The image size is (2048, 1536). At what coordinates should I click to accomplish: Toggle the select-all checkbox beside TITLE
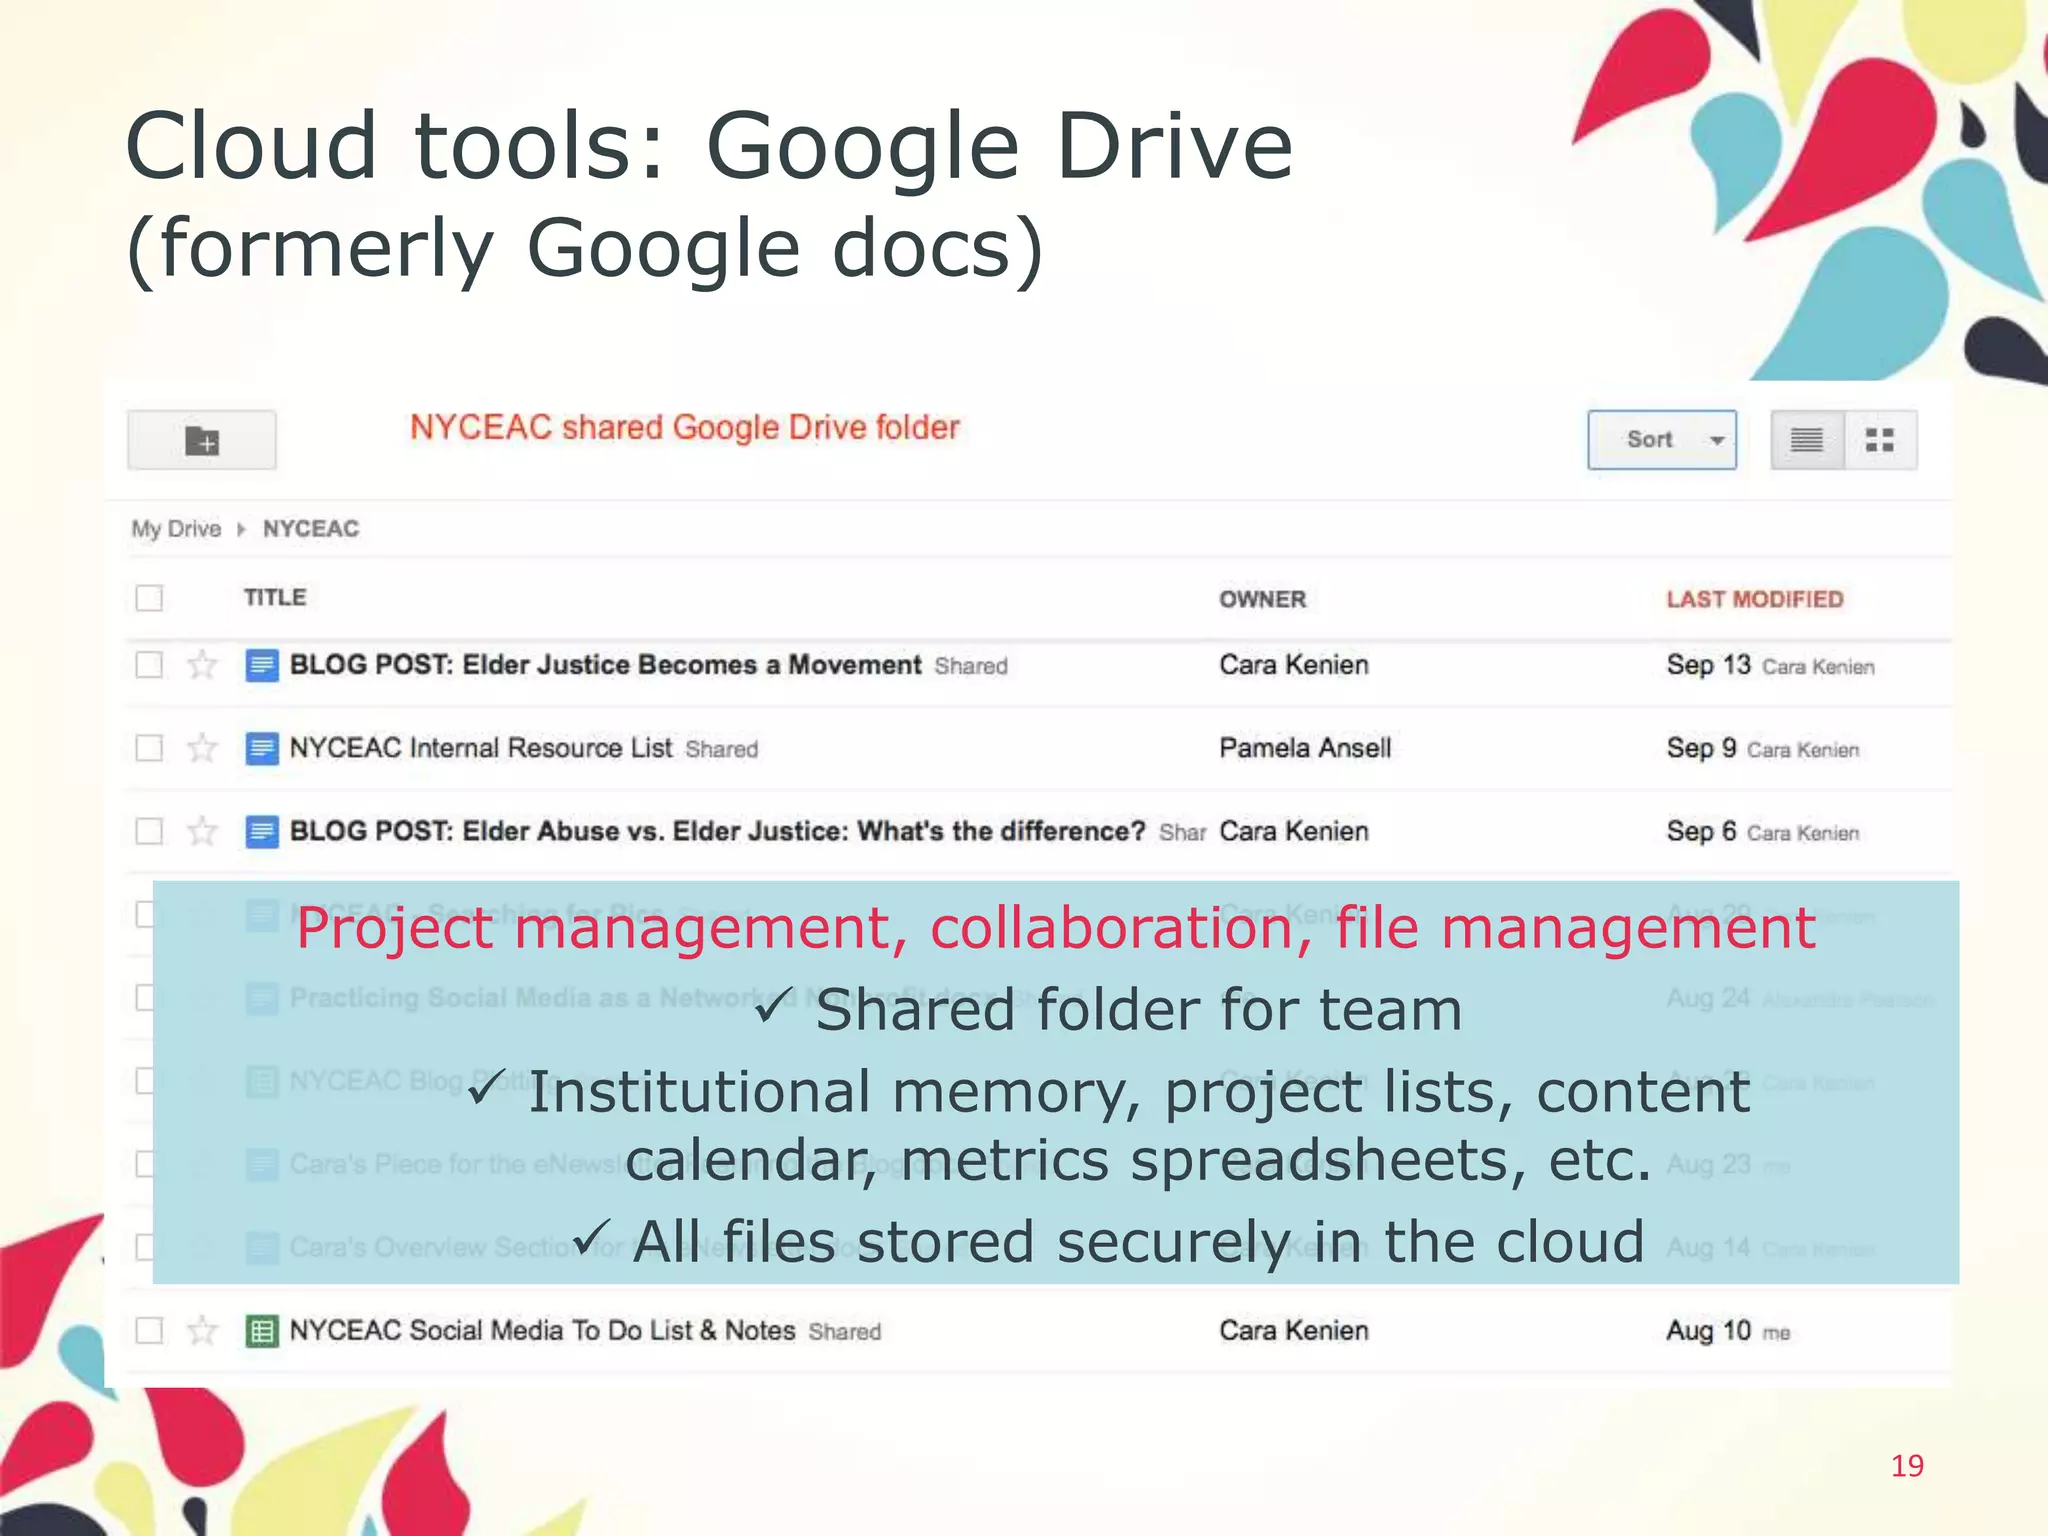(x=149, y=598)
